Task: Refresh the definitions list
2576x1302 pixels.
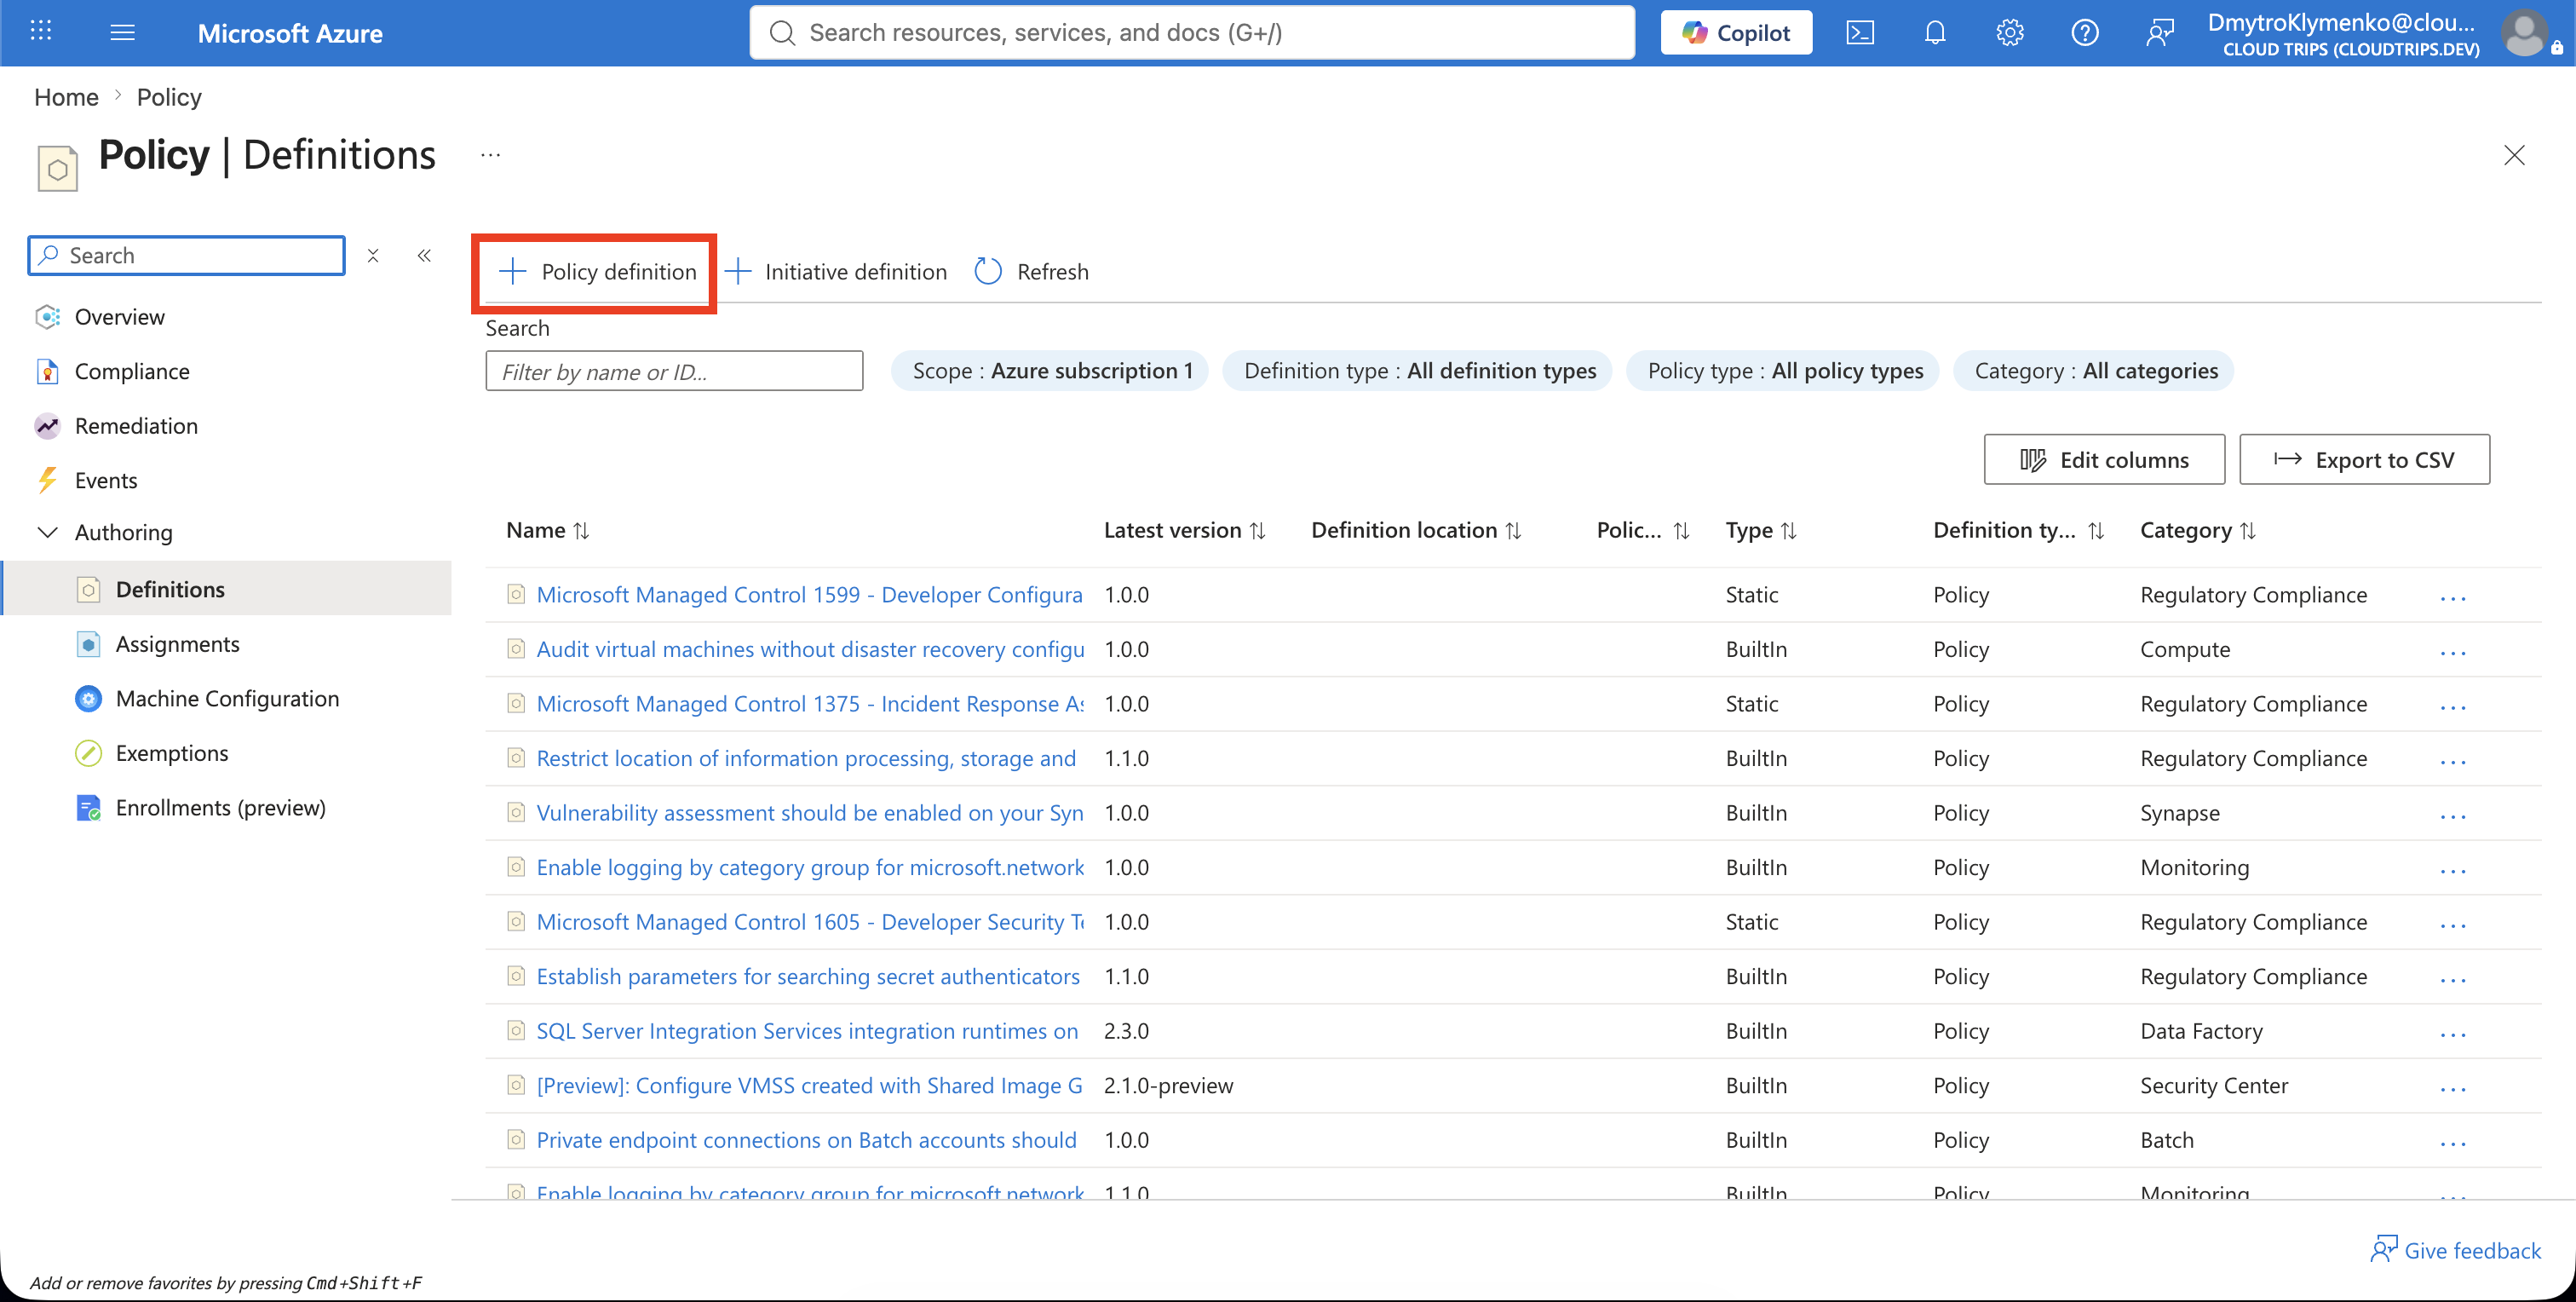Action: tap(1032, 272)
